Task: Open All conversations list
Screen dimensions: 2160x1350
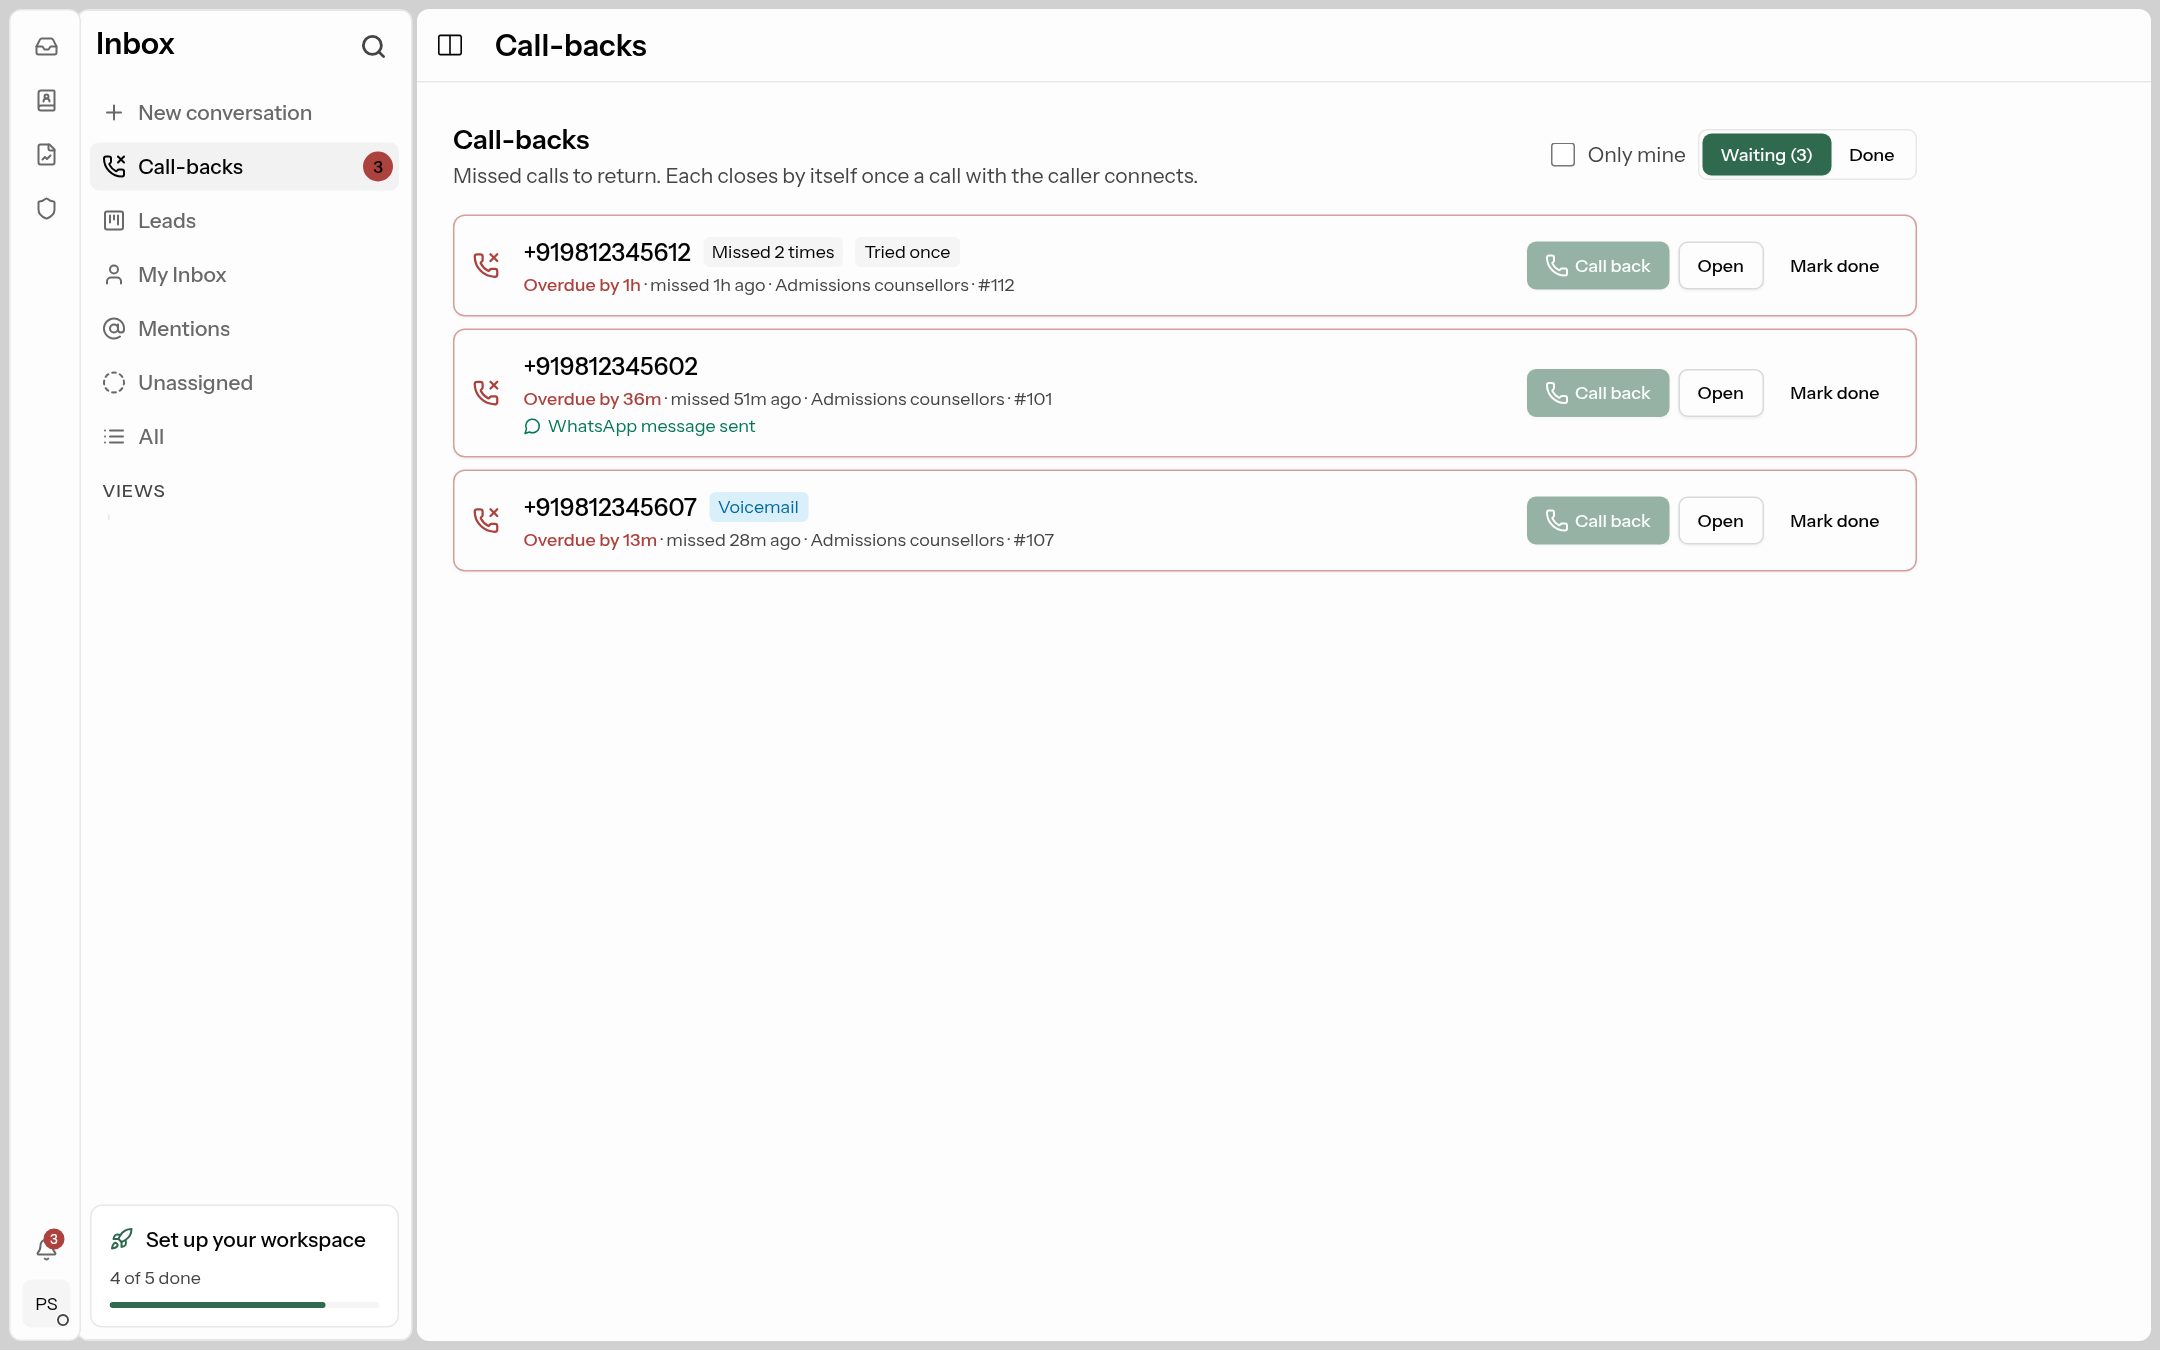Action: tap(244, 436)
